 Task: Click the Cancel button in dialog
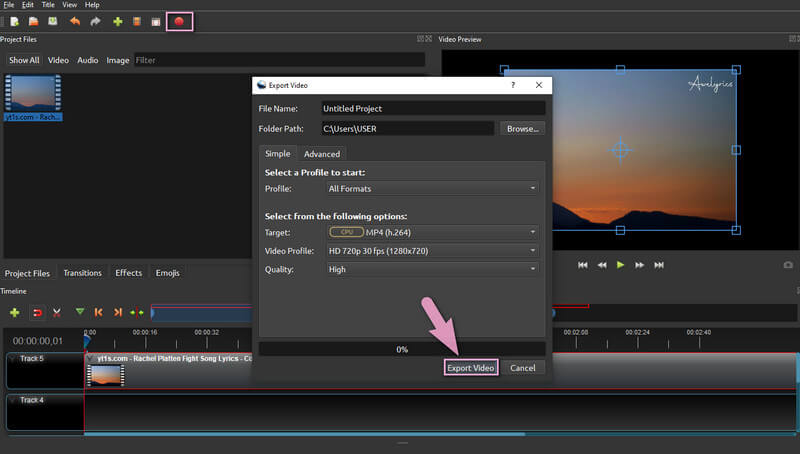pos(522,368)
